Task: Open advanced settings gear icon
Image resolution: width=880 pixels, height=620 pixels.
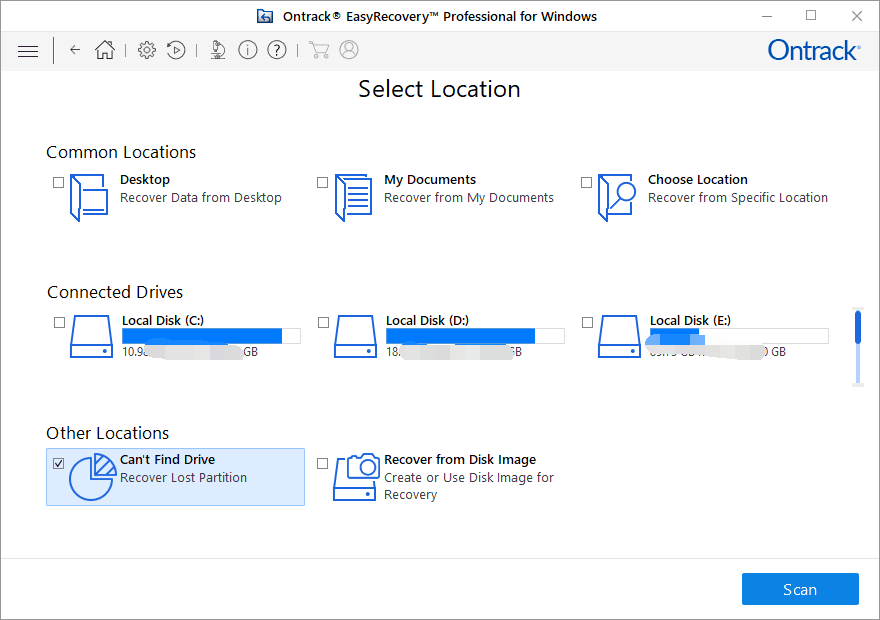Action: point(147,50)
